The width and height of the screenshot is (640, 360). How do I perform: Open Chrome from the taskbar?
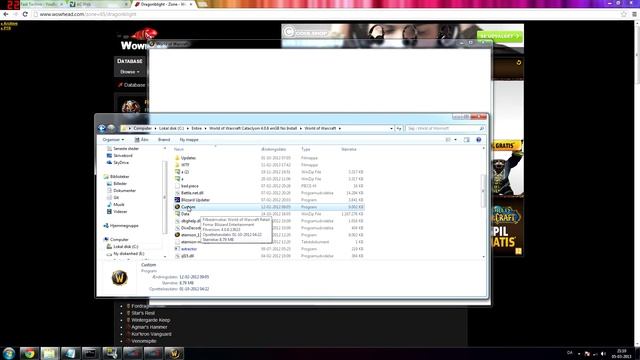29,353
